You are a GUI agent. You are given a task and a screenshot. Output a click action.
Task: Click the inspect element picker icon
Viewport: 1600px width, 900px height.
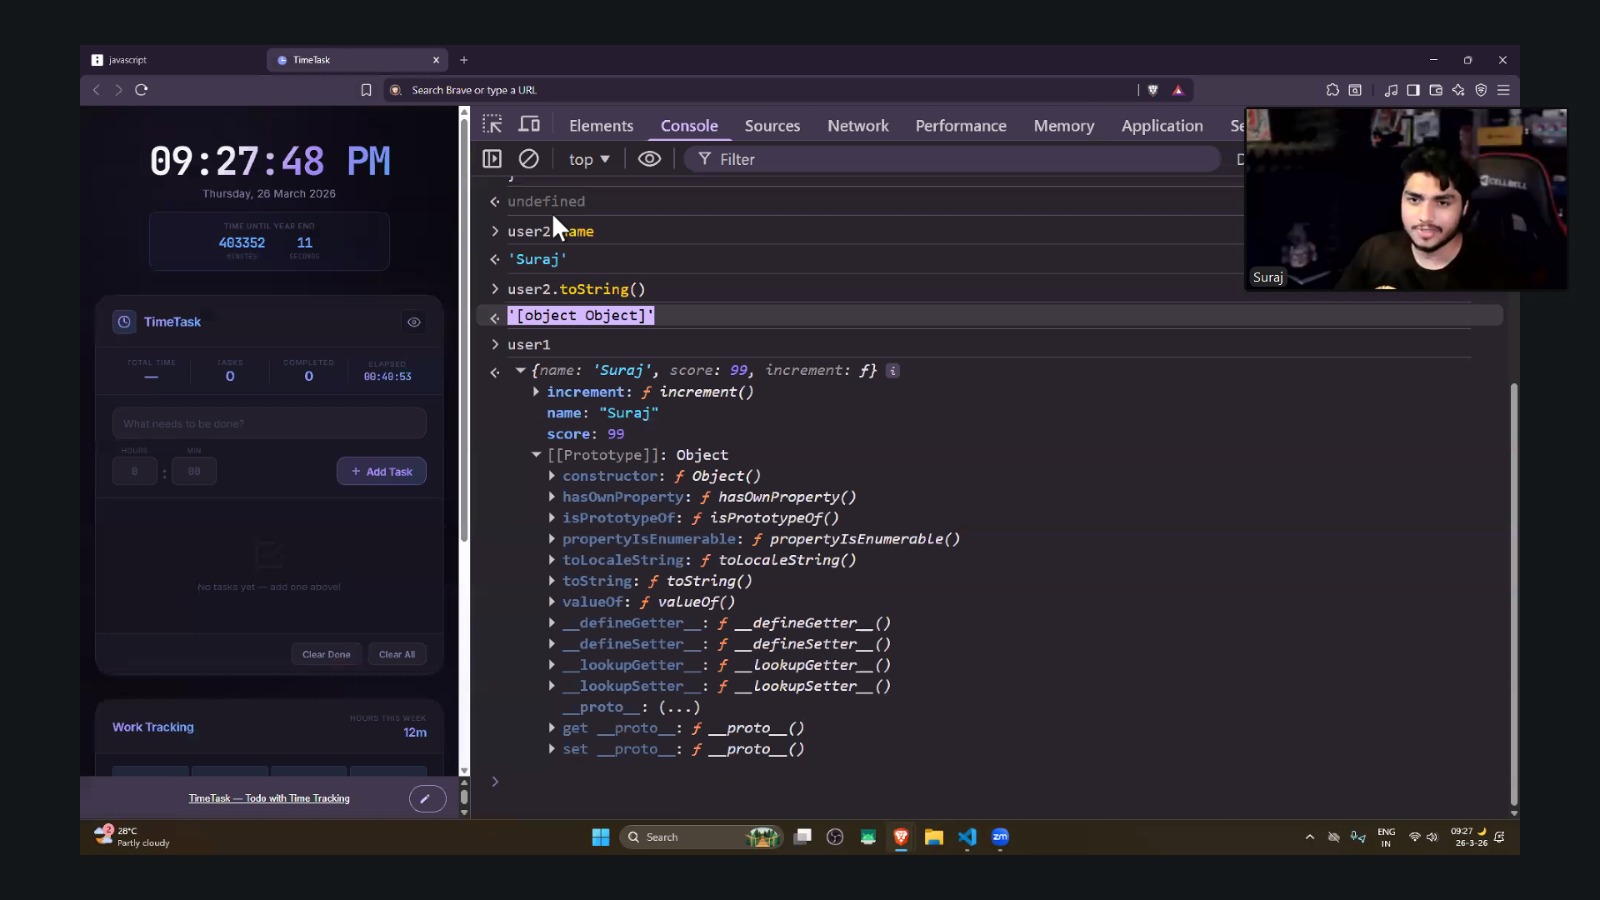tap(492, 125)
